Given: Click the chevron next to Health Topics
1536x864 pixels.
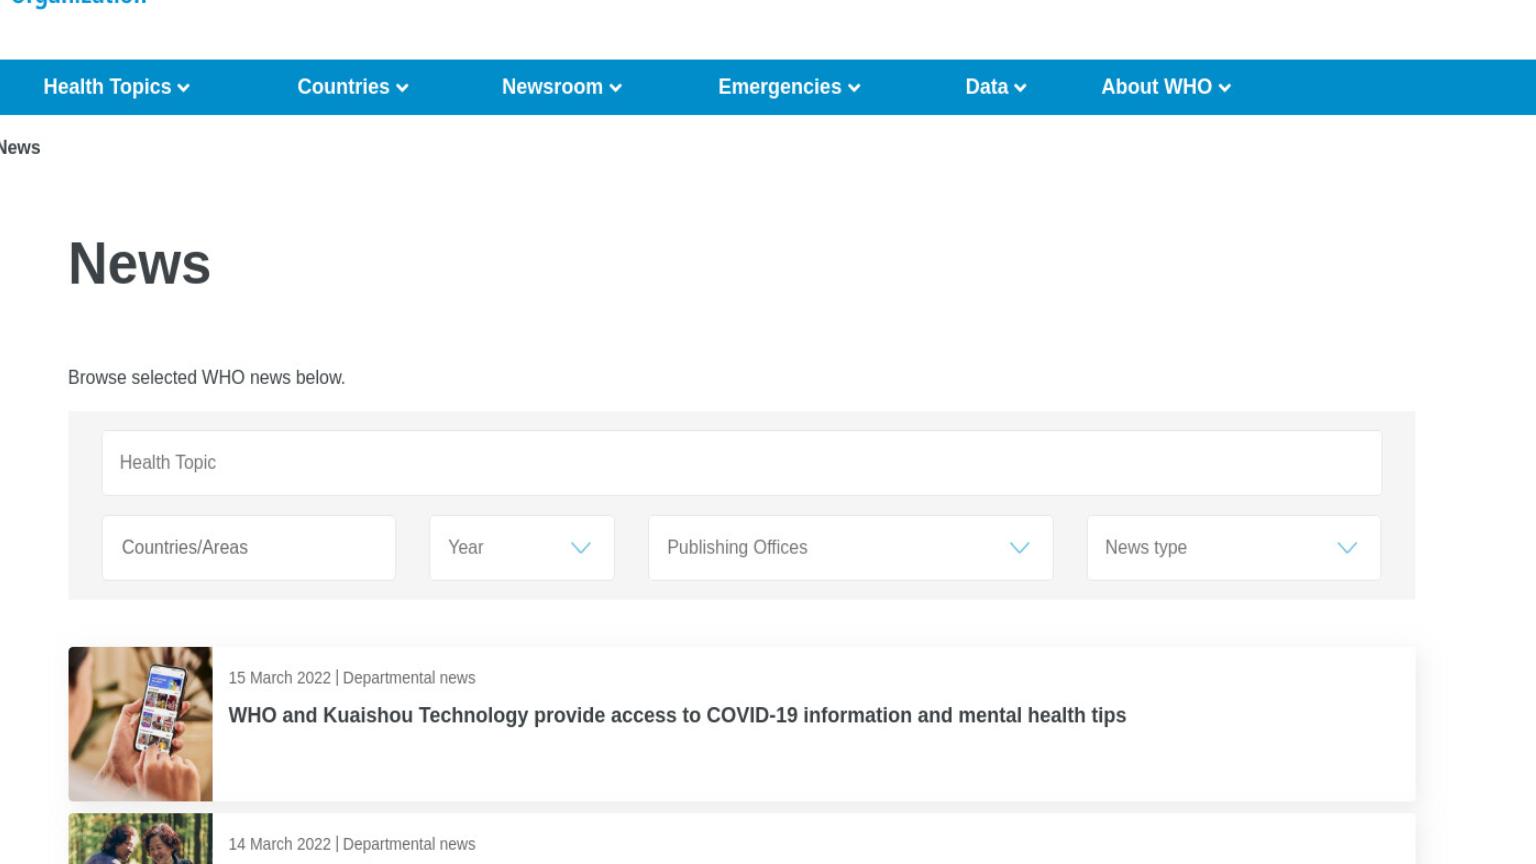Looking at the screenshot, I should click(x=184, y=88).
